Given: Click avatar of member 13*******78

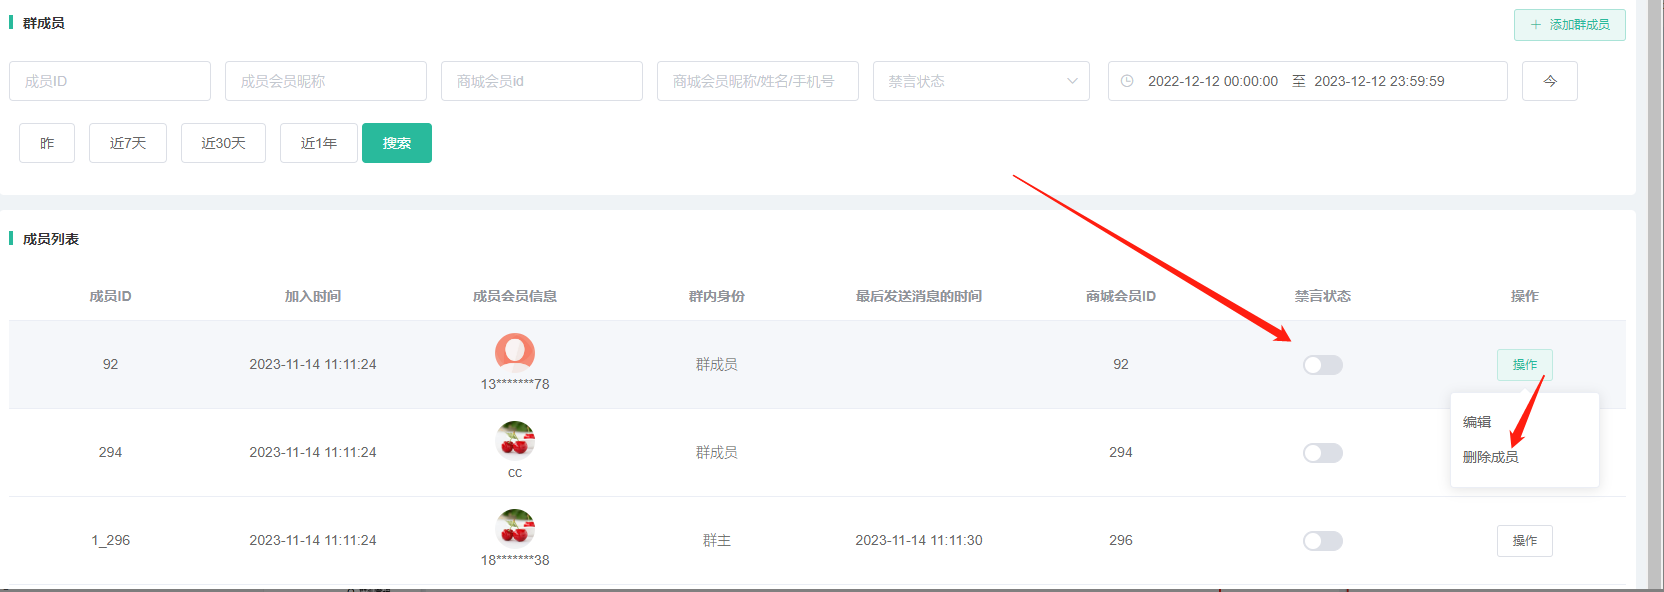Looking at the screenshot, I should tap(515, 353).
